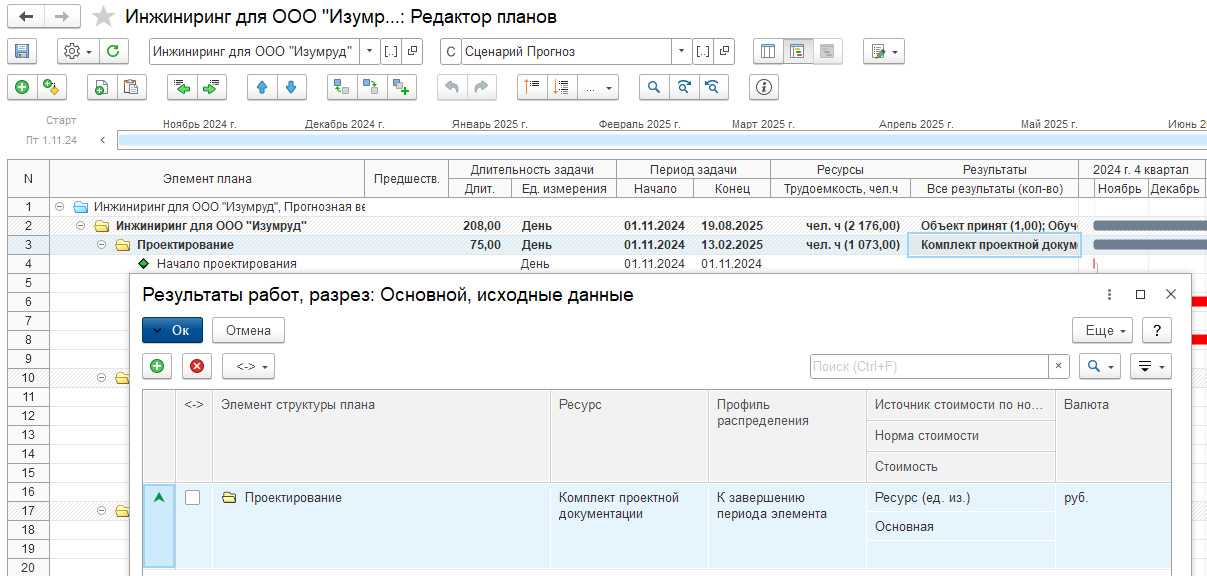1207x576 pixels.
Task: Click the undo arrow icon
Action: coord(452,87)
